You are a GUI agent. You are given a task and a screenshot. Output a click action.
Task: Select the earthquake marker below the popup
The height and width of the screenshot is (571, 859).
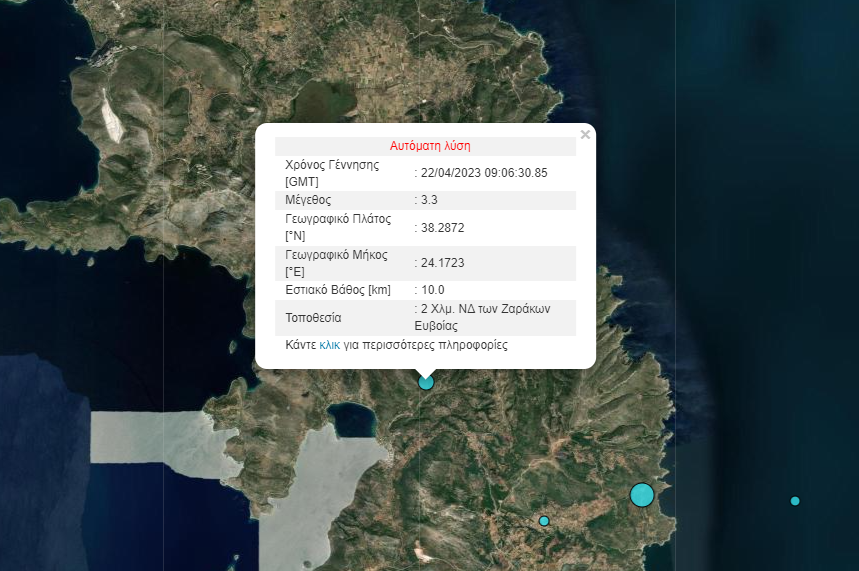coord(426,382)
